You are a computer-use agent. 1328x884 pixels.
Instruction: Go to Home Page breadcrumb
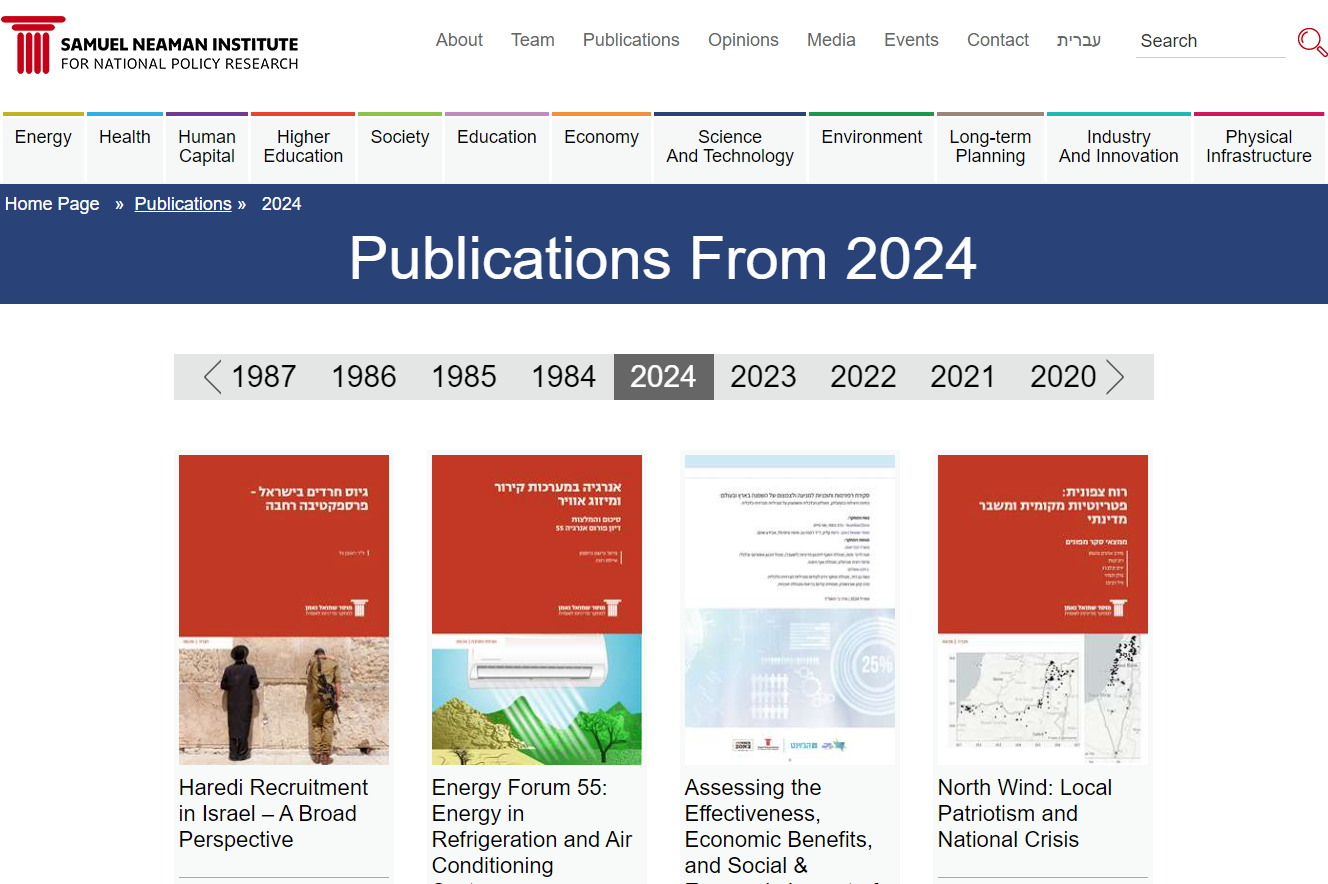coord(52,204)
